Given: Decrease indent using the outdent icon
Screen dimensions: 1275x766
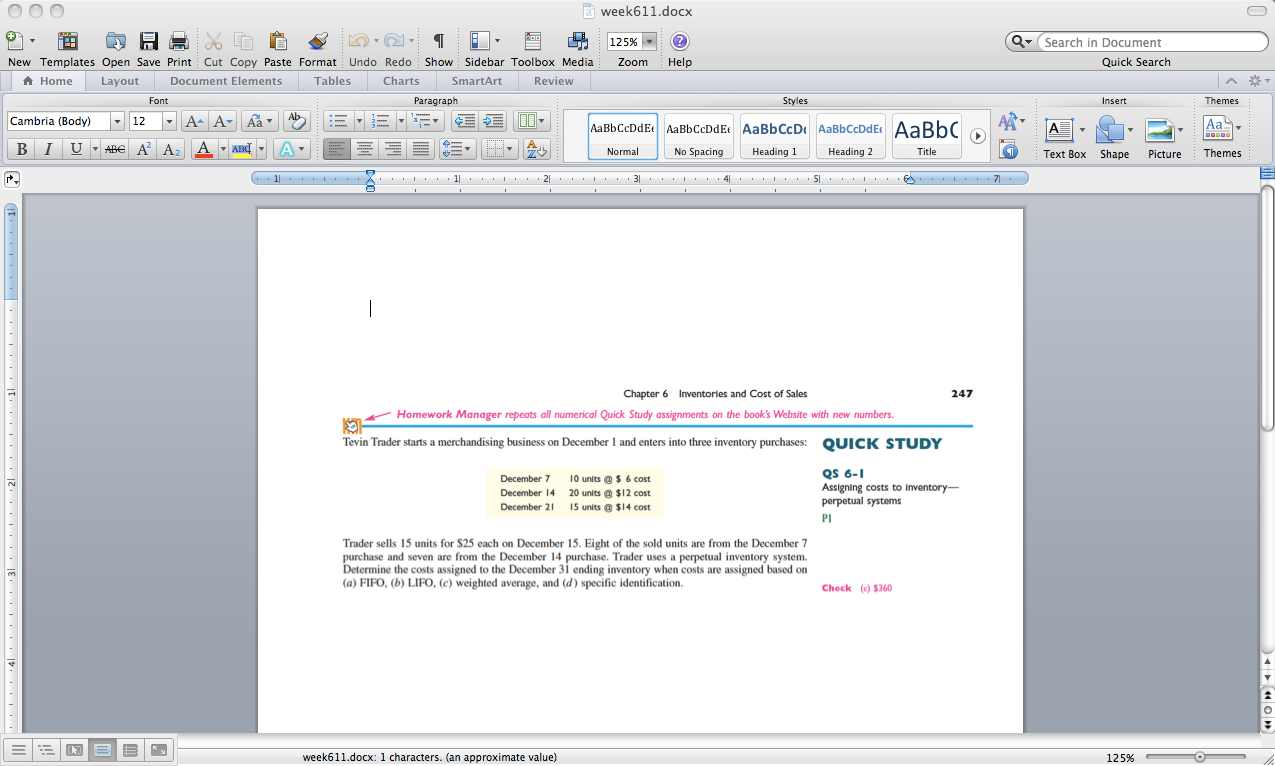Looking at the screenshot, I should tap(464, 121).
